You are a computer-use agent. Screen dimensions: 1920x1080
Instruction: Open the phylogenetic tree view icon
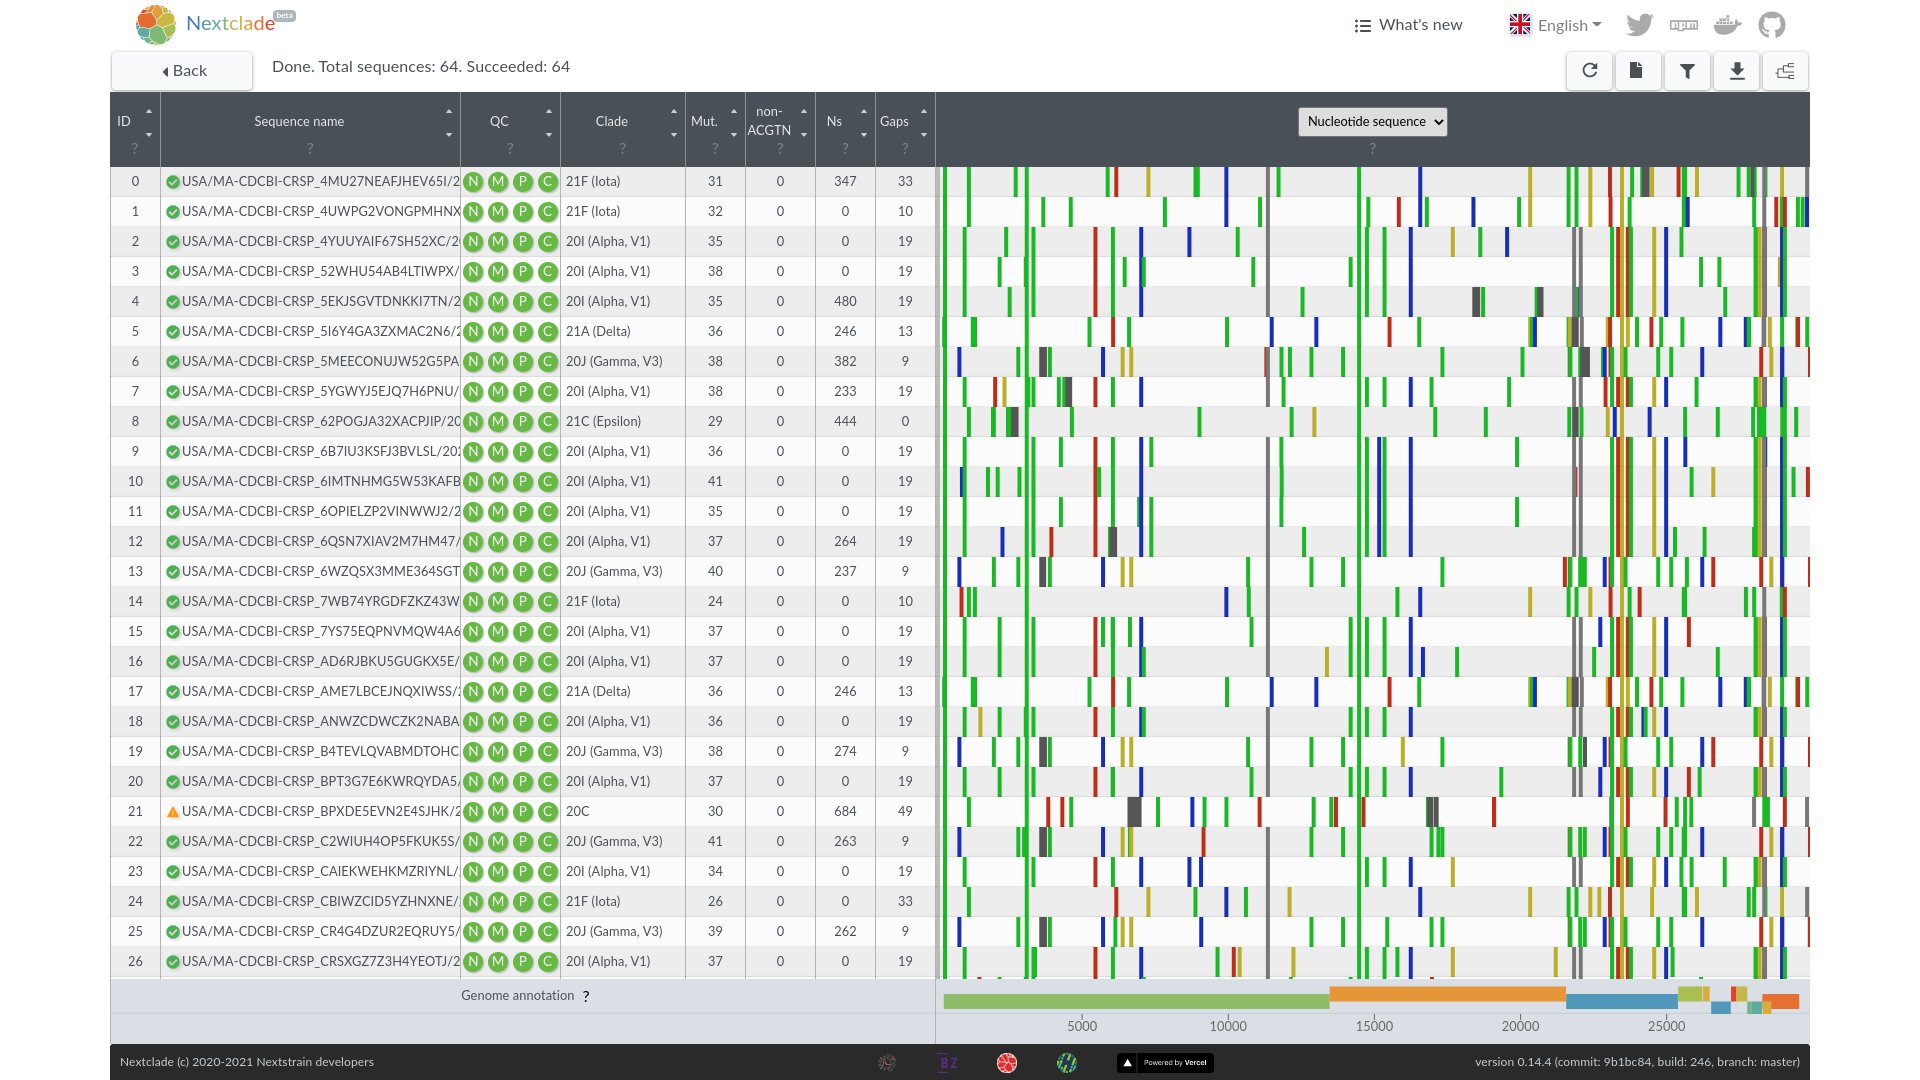[1785, 71]
